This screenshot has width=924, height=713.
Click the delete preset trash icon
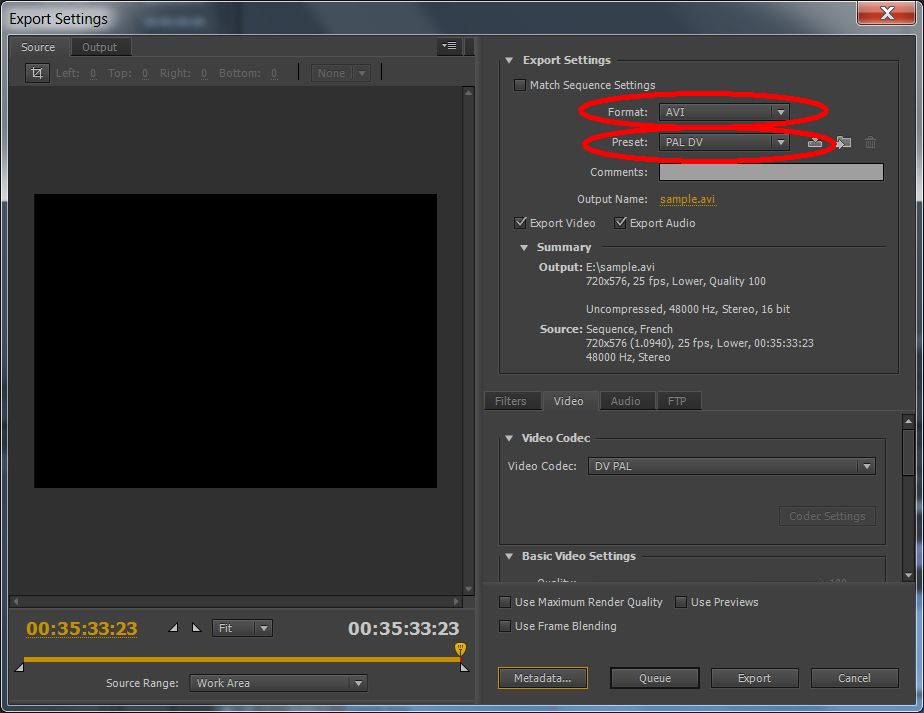[870, 142]
